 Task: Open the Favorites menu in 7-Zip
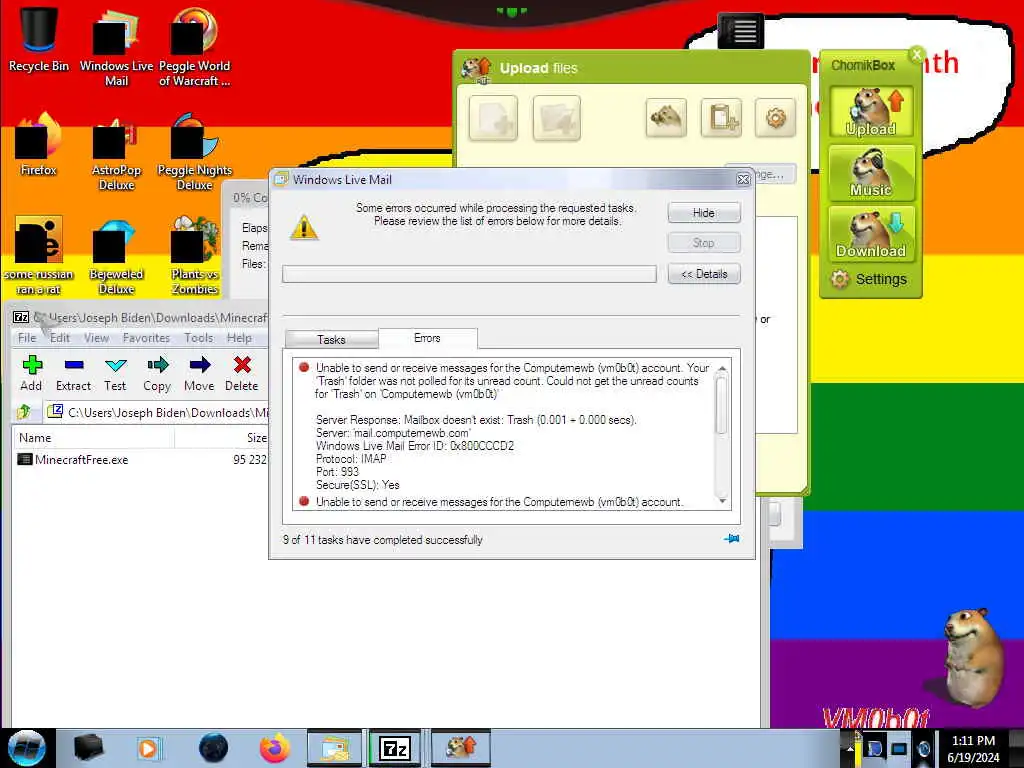point(146,338)
